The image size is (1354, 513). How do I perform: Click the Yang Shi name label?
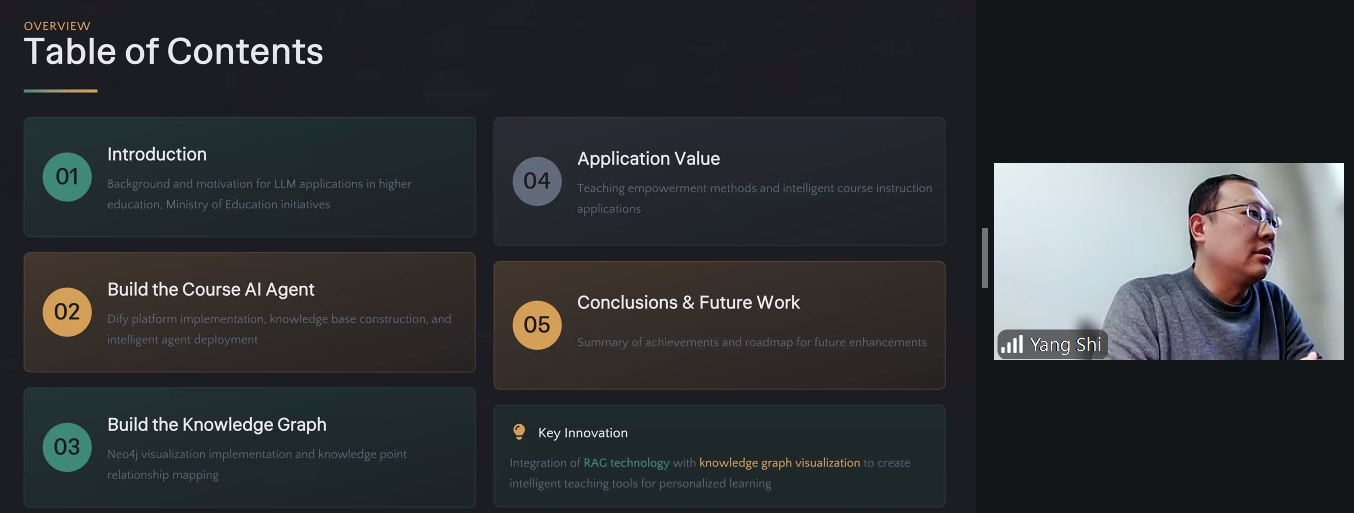[1065, 345]
